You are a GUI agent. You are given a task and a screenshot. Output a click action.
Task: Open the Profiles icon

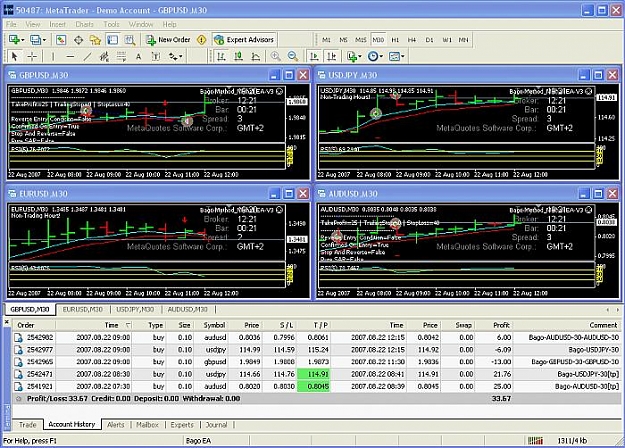pyautogui.click(x=36, y=40)
